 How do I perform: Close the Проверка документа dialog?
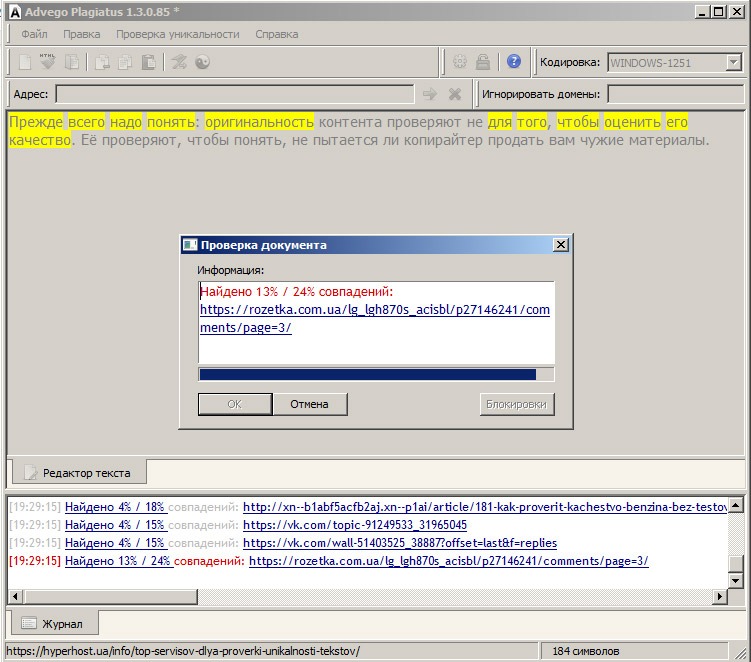pos(560,245)
